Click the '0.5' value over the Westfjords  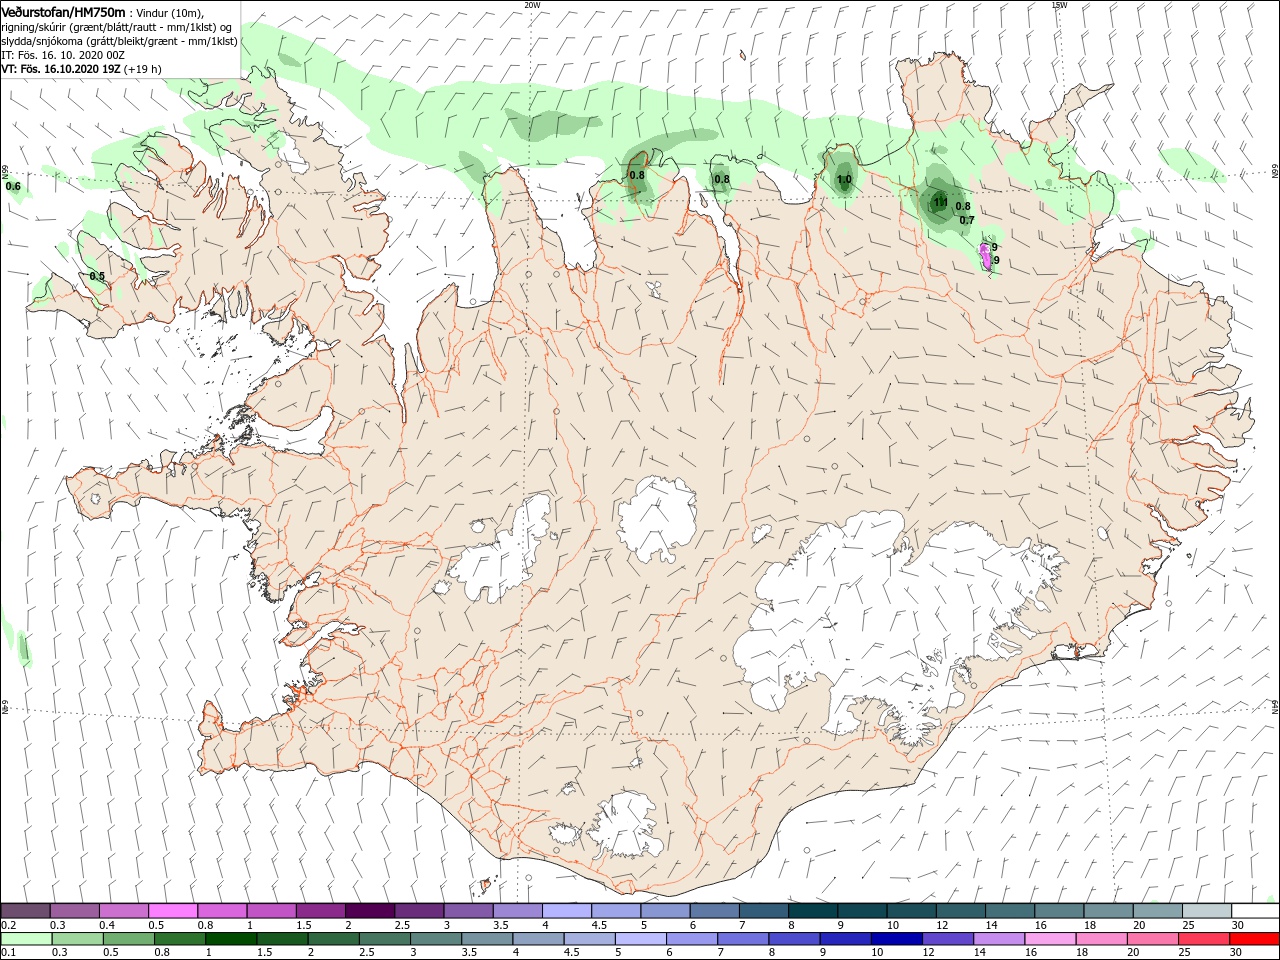[x=97, y=276]
